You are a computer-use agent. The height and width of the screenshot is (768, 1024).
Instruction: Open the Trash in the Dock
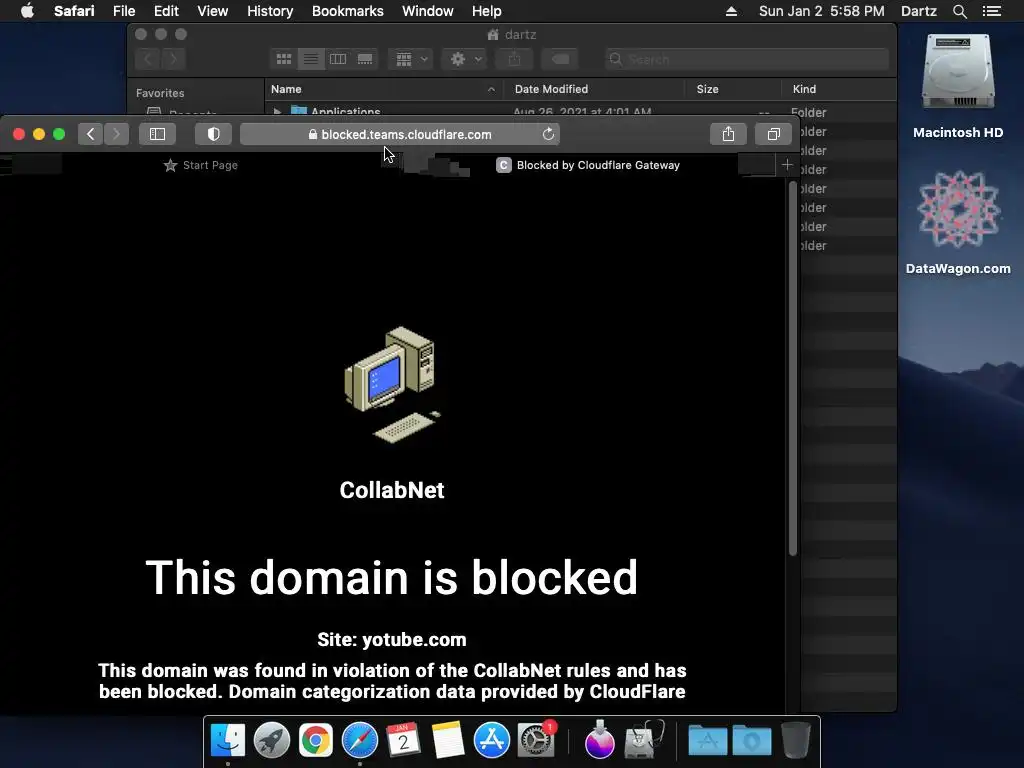[795, 740]
